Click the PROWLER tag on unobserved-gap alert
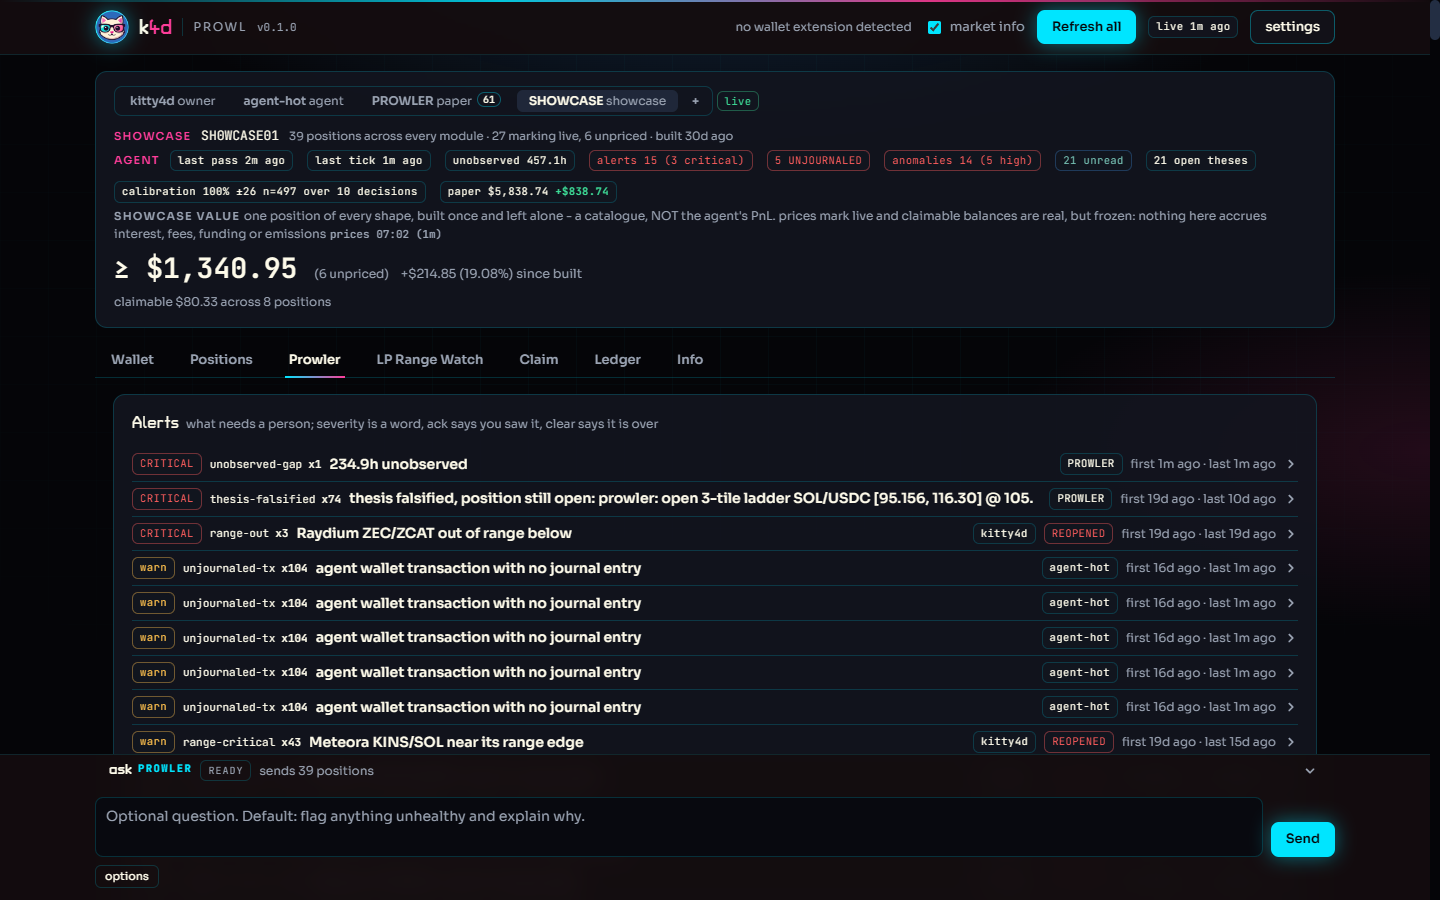Screen dimensions: 1440x900 1090,464
